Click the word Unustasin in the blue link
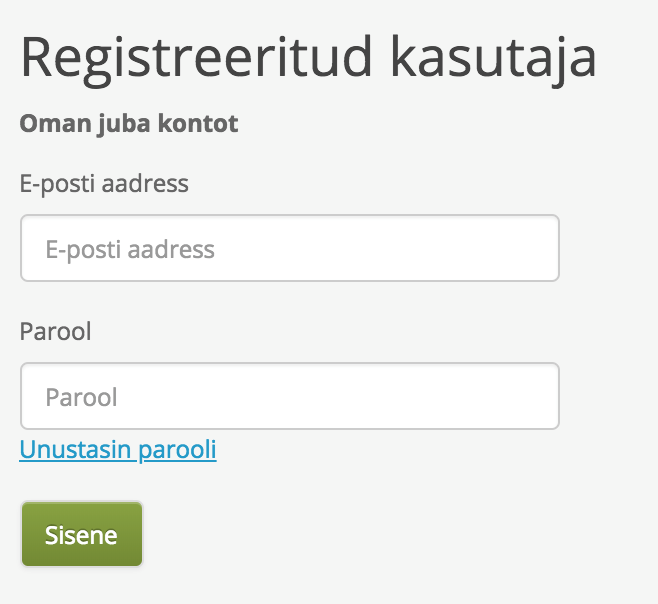658x604 pixels. [76, 449]
